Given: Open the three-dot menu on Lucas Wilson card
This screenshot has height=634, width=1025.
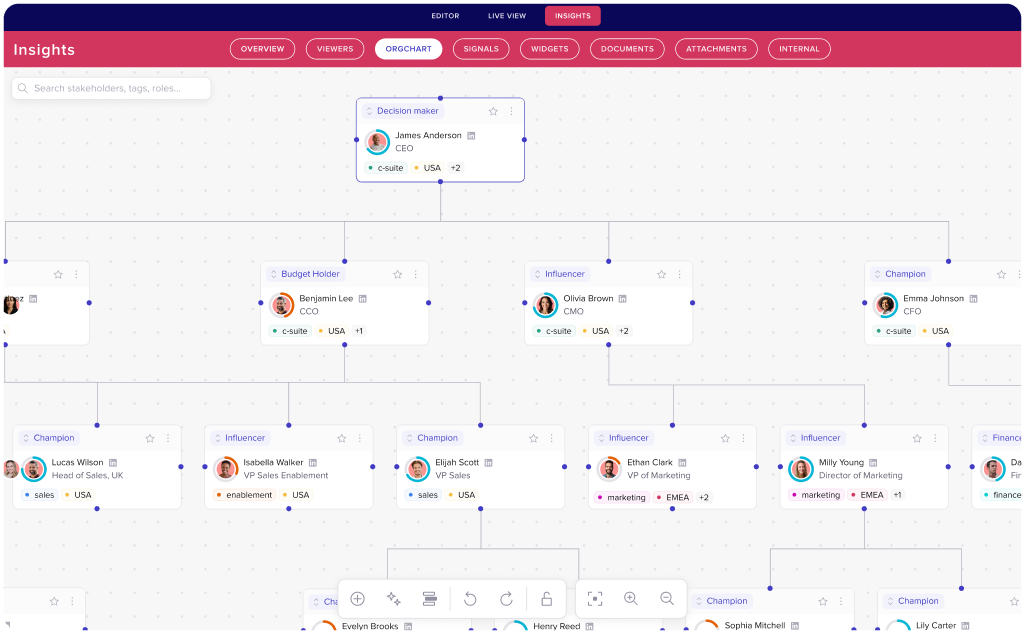Looking at the screenshot, I should 168,439.
